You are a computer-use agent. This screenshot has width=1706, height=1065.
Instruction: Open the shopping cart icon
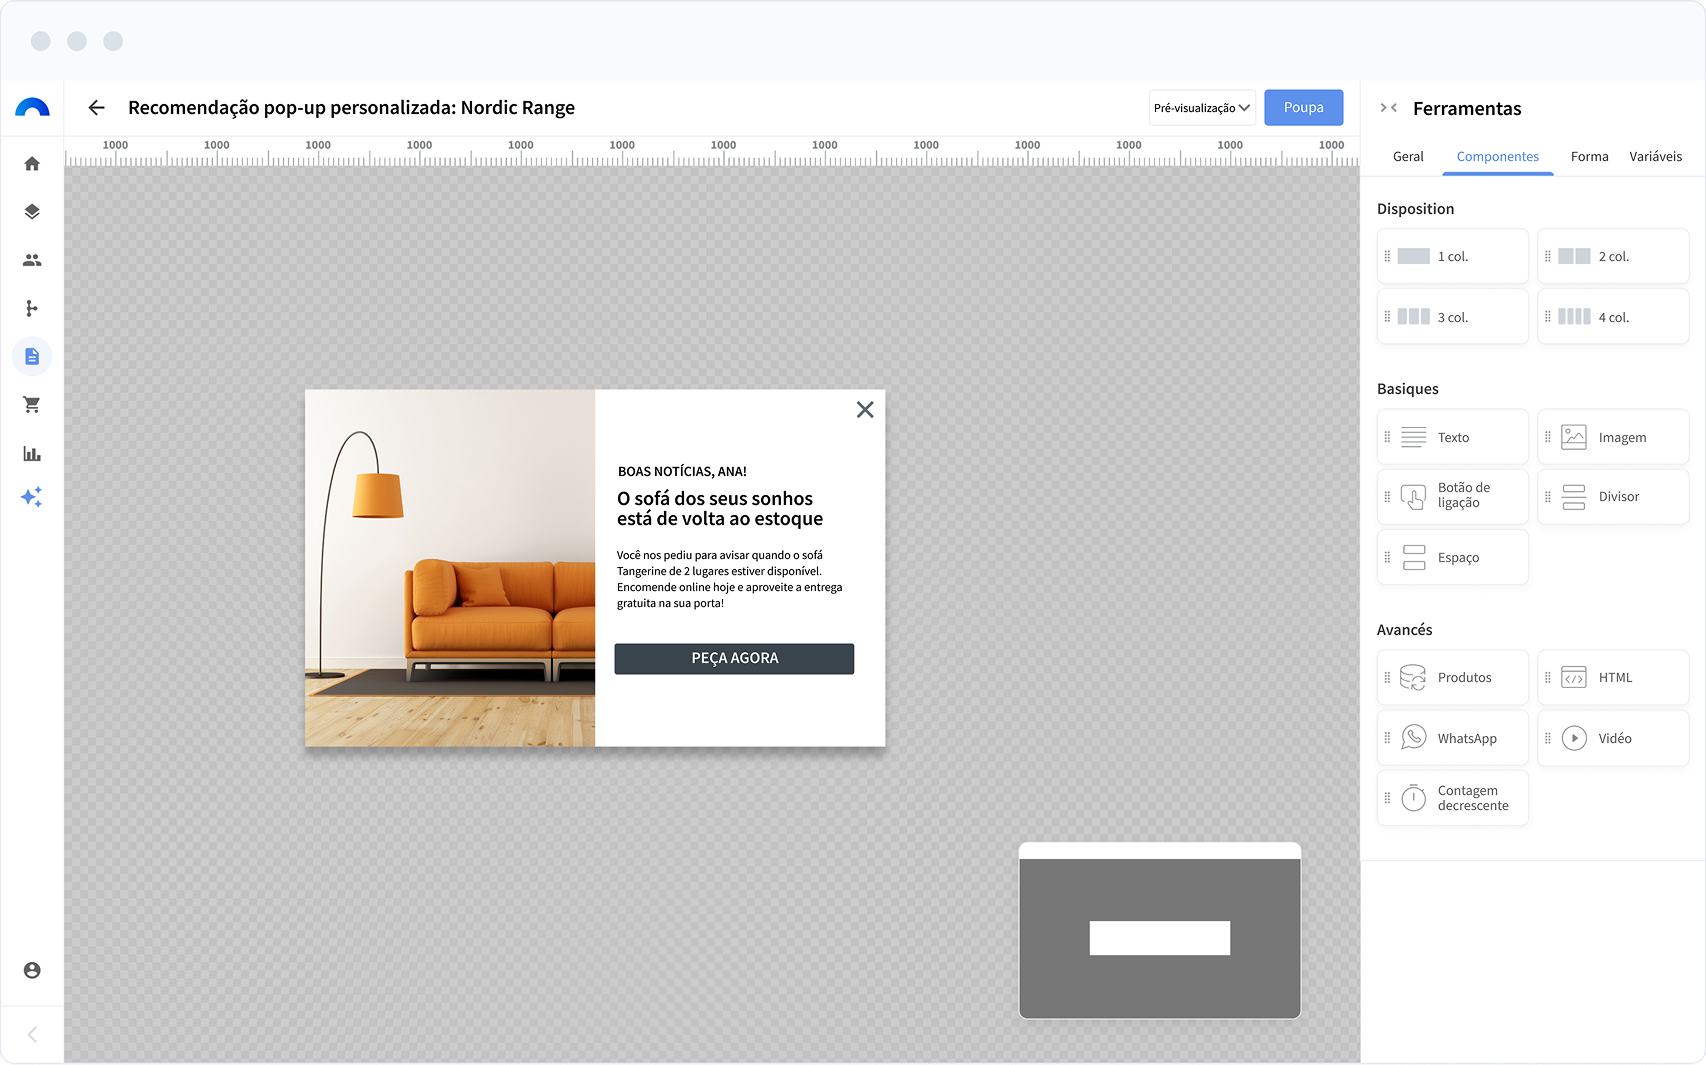click(x=32, y=405)
